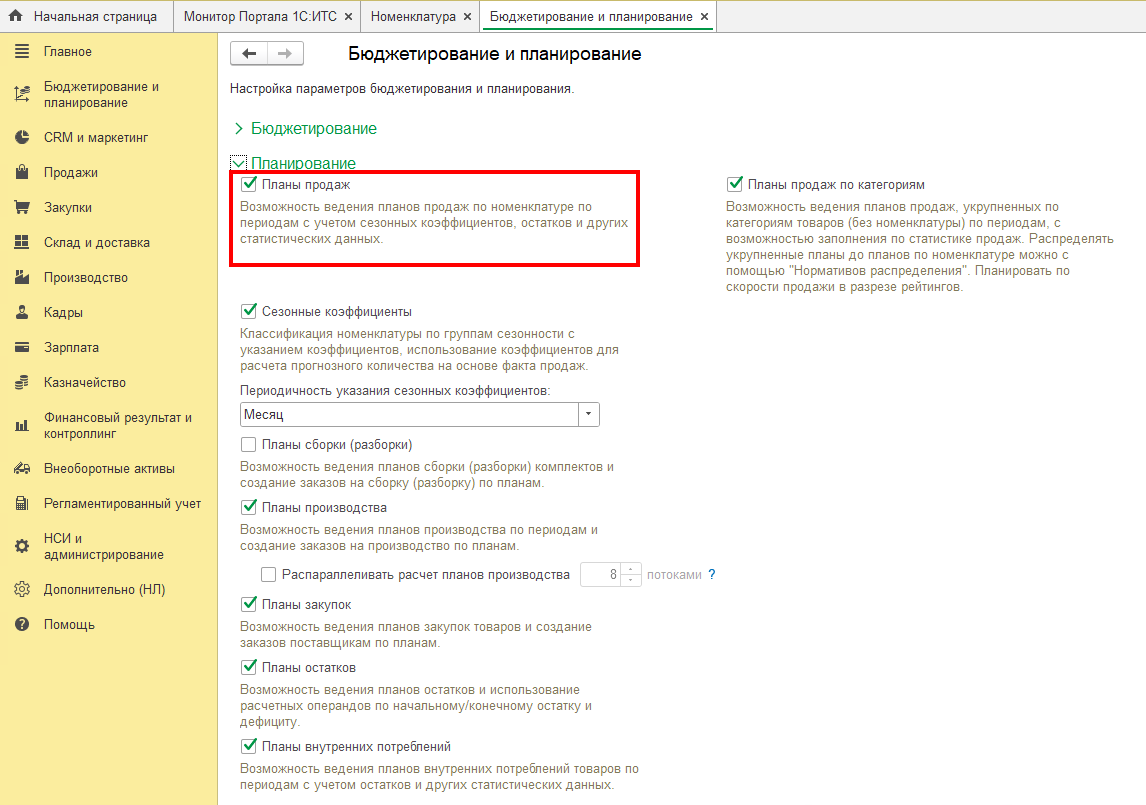Open НСИ и администрирование sidebar section
1146x805 pixels.
click(103, 546)
